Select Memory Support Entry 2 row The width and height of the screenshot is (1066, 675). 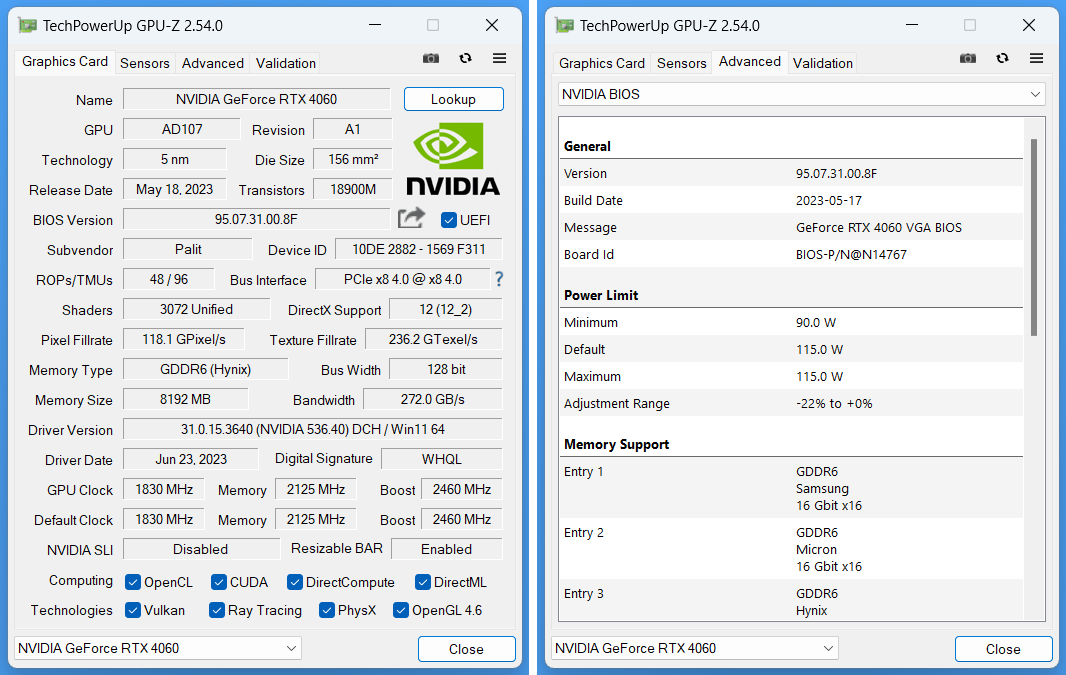791,549
